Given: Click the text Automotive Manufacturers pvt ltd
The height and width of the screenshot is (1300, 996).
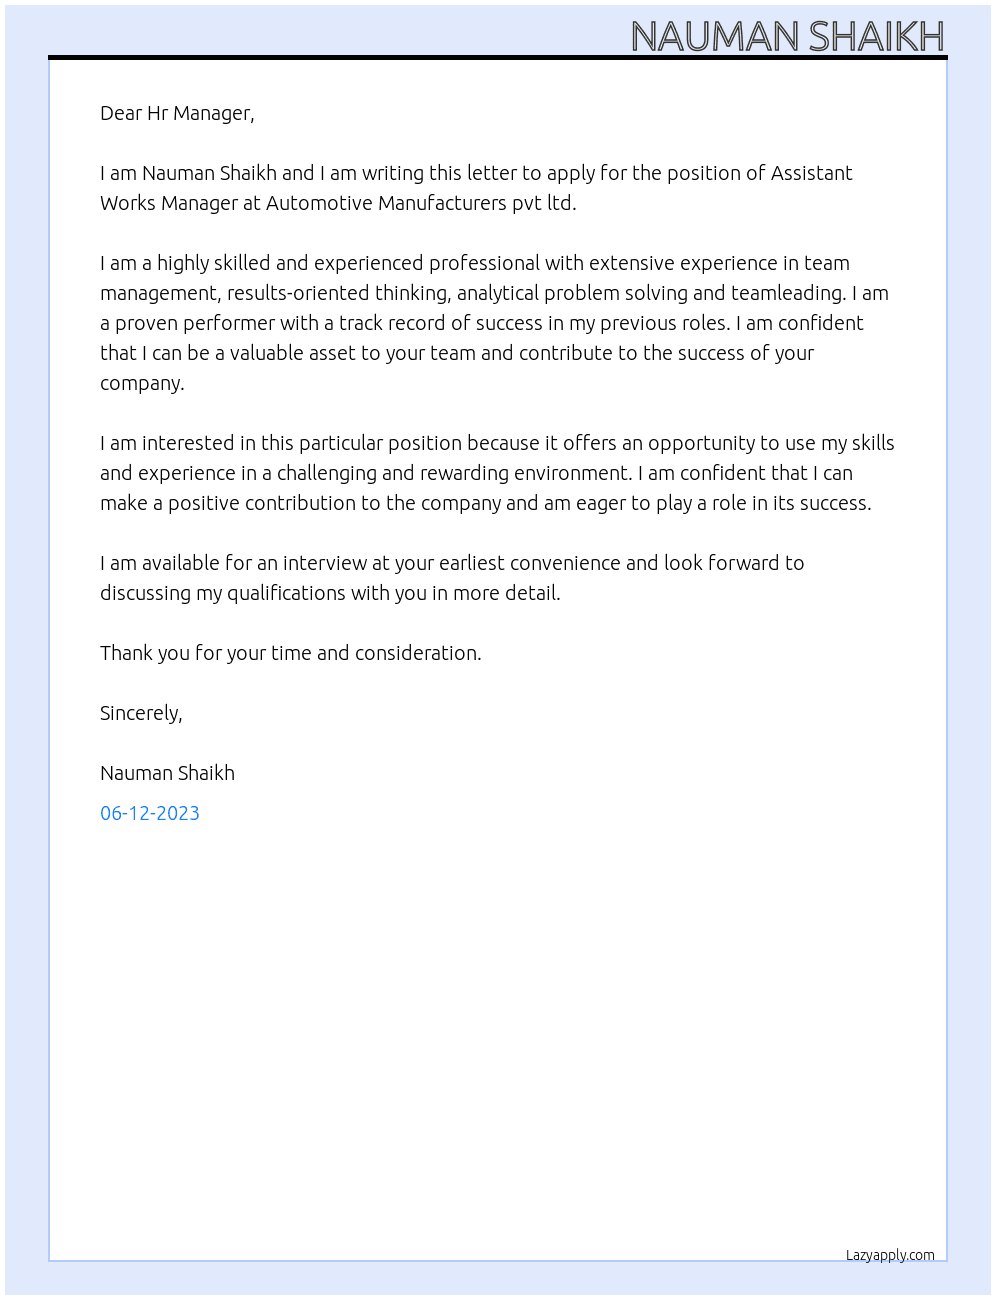Looking at the screenshot, I should point(421,203).
